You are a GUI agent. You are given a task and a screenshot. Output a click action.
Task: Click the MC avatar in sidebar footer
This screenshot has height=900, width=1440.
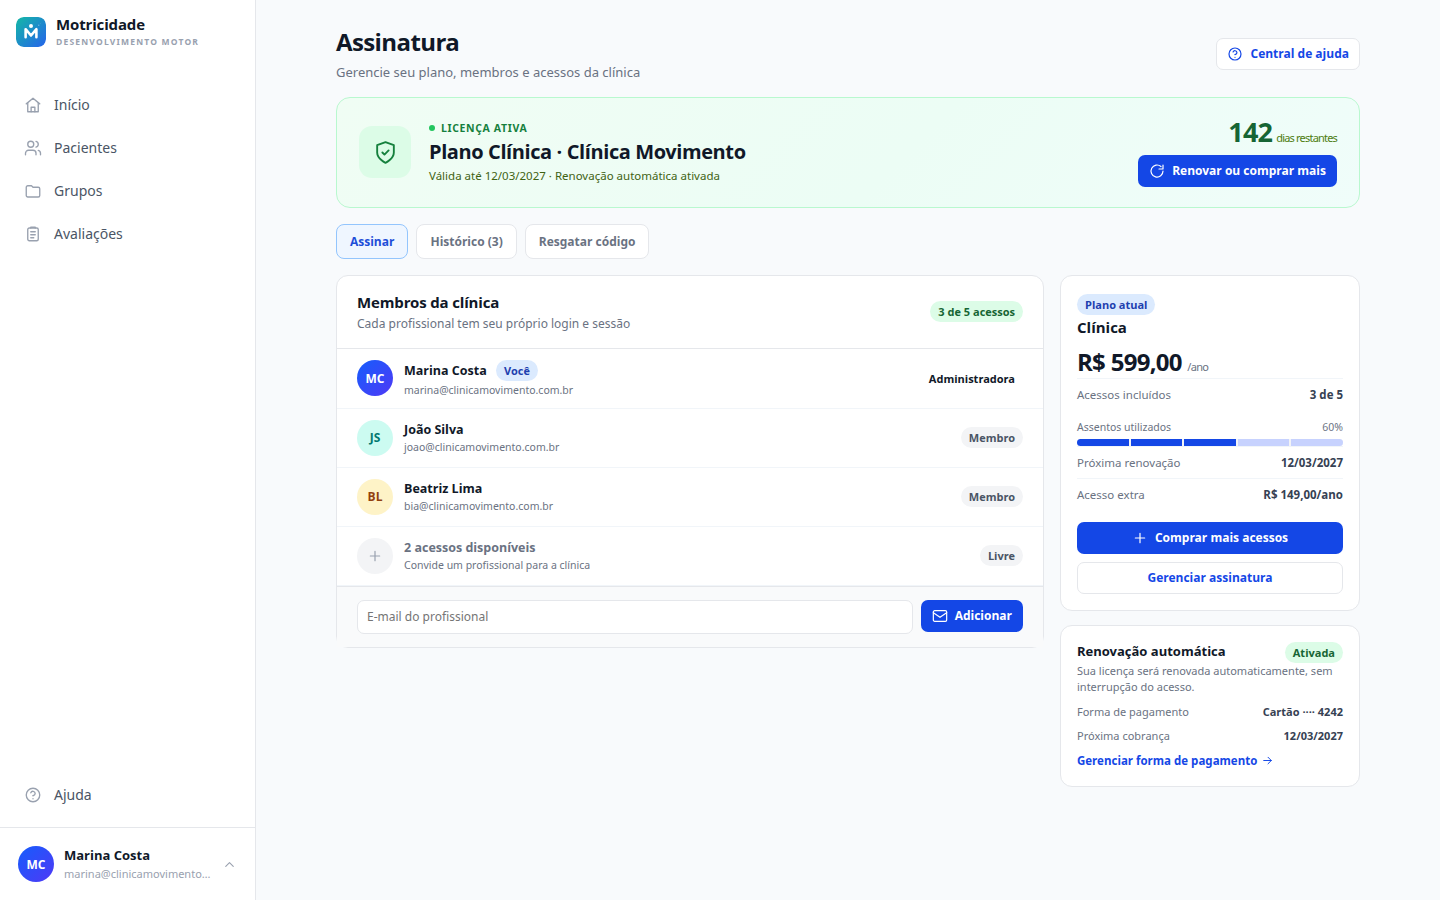click(x=36, y=864)
